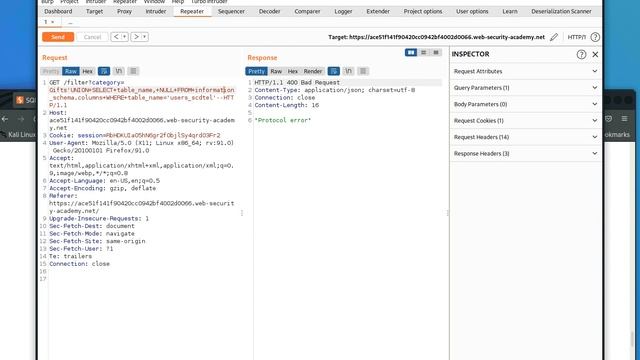The height and width of the screenshot is (360, 640).
Task: Open the forward history dropdown arrow
Action: (x=144, y=37)
